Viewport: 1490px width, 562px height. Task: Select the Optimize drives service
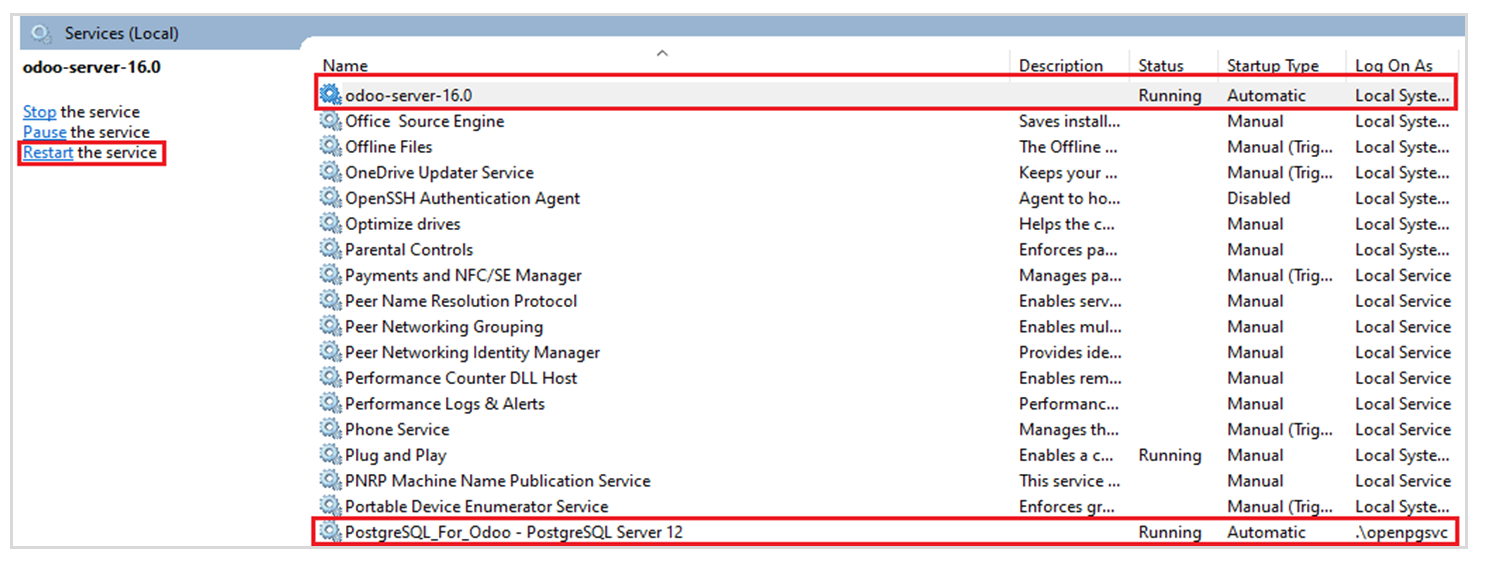tap(402, 224)
